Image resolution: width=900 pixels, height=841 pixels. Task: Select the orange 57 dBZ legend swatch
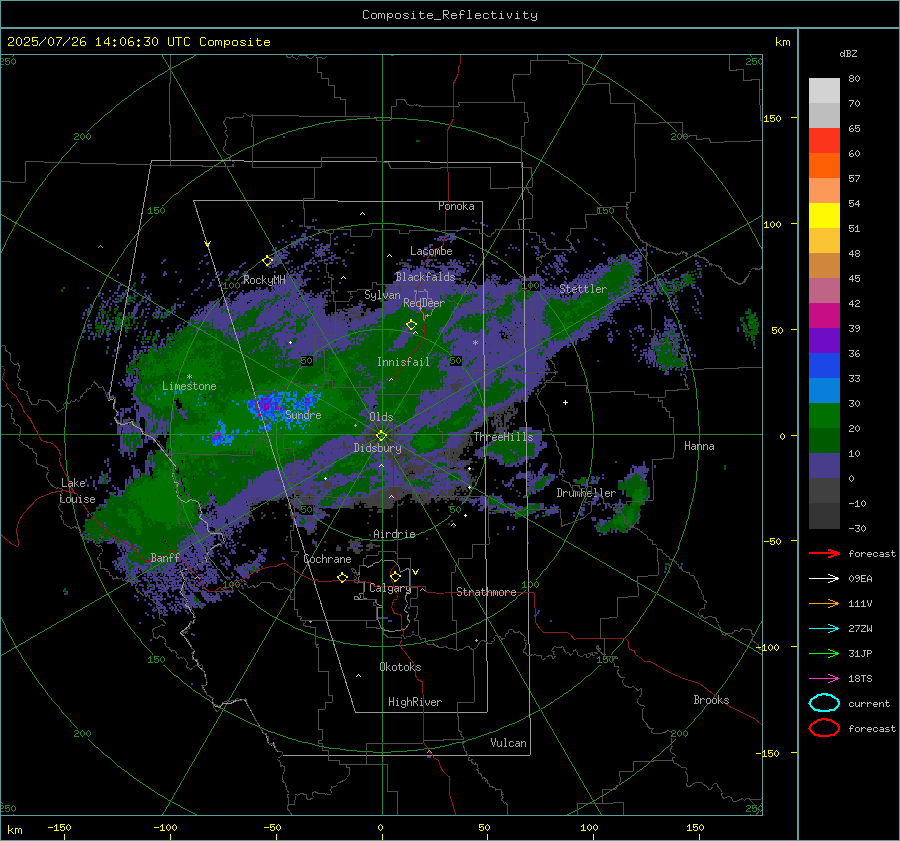[x=824, y=165]
